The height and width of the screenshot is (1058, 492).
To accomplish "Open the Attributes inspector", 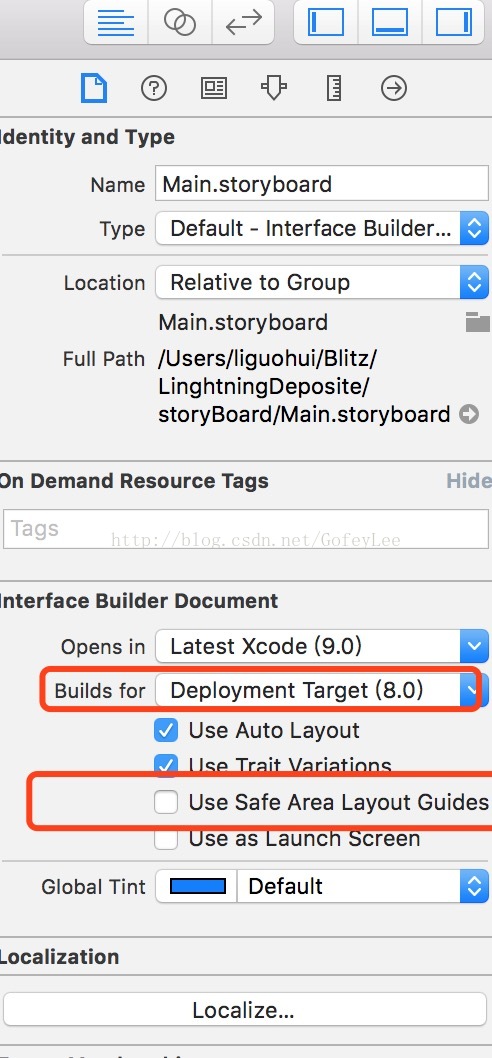I will pos(273,88).
